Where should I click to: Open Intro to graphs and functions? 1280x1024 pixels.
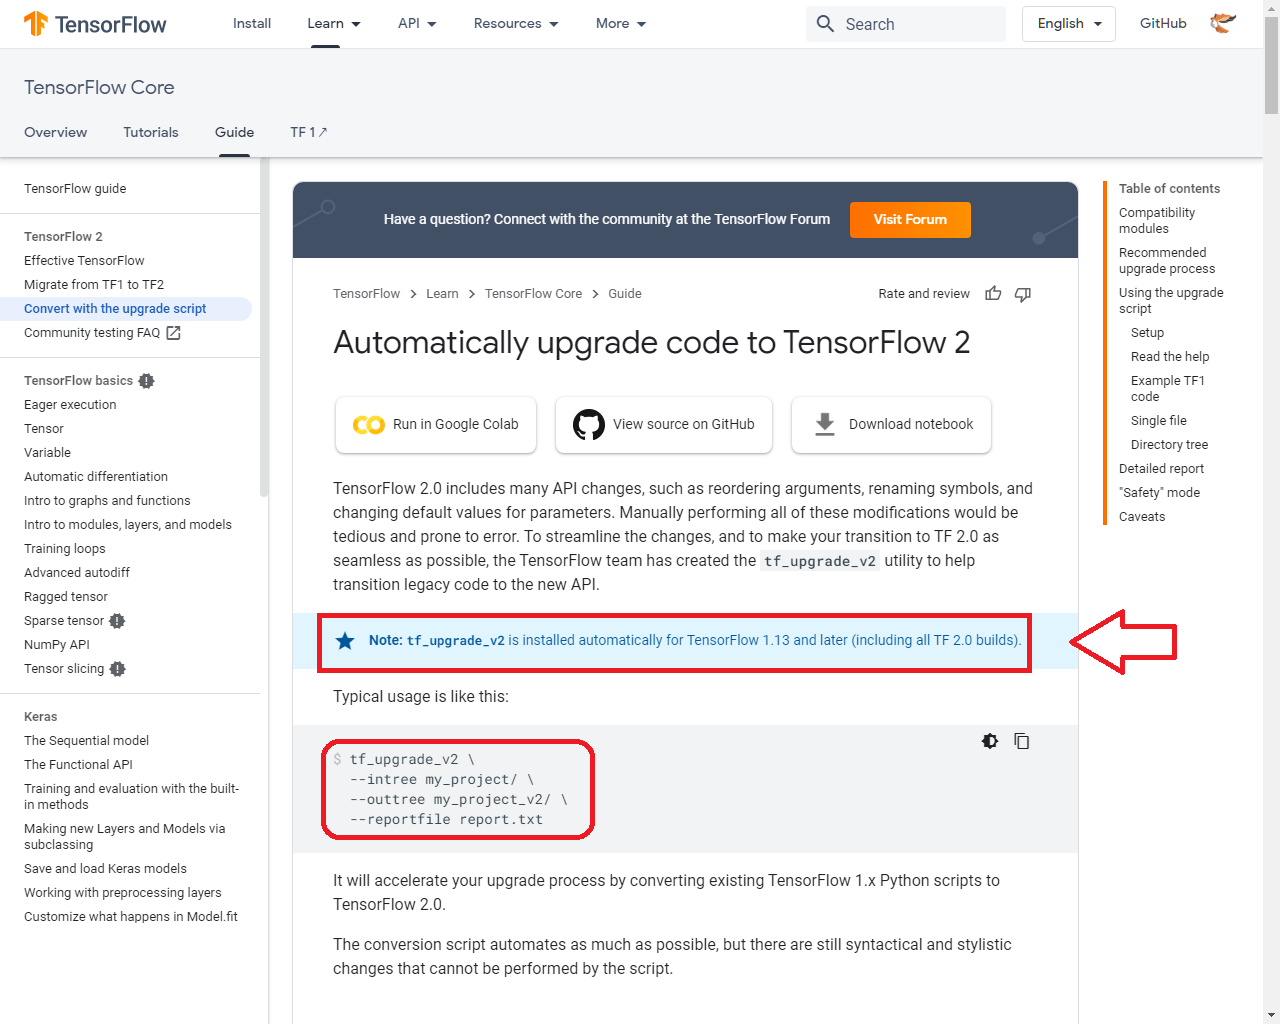(x=107, y=501)
